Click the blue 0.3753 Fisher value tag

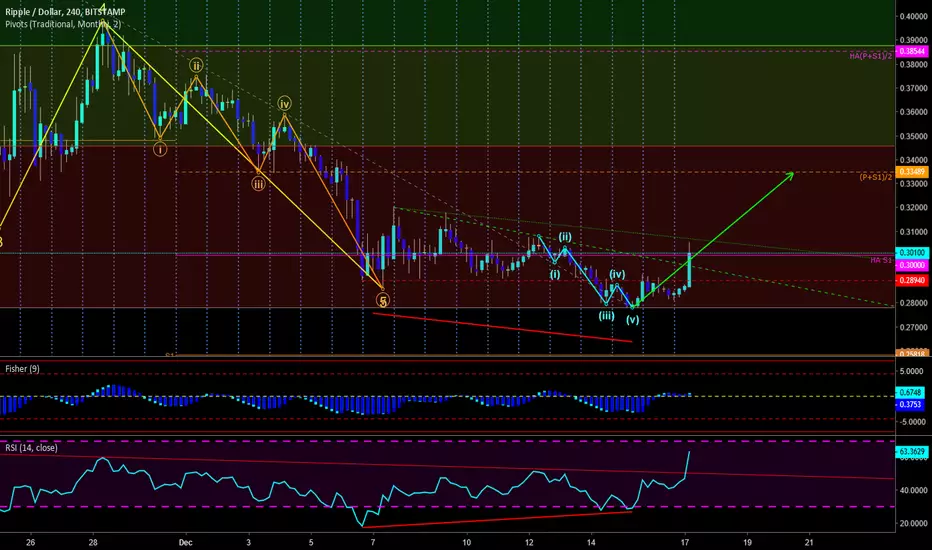tap(910, 404)
